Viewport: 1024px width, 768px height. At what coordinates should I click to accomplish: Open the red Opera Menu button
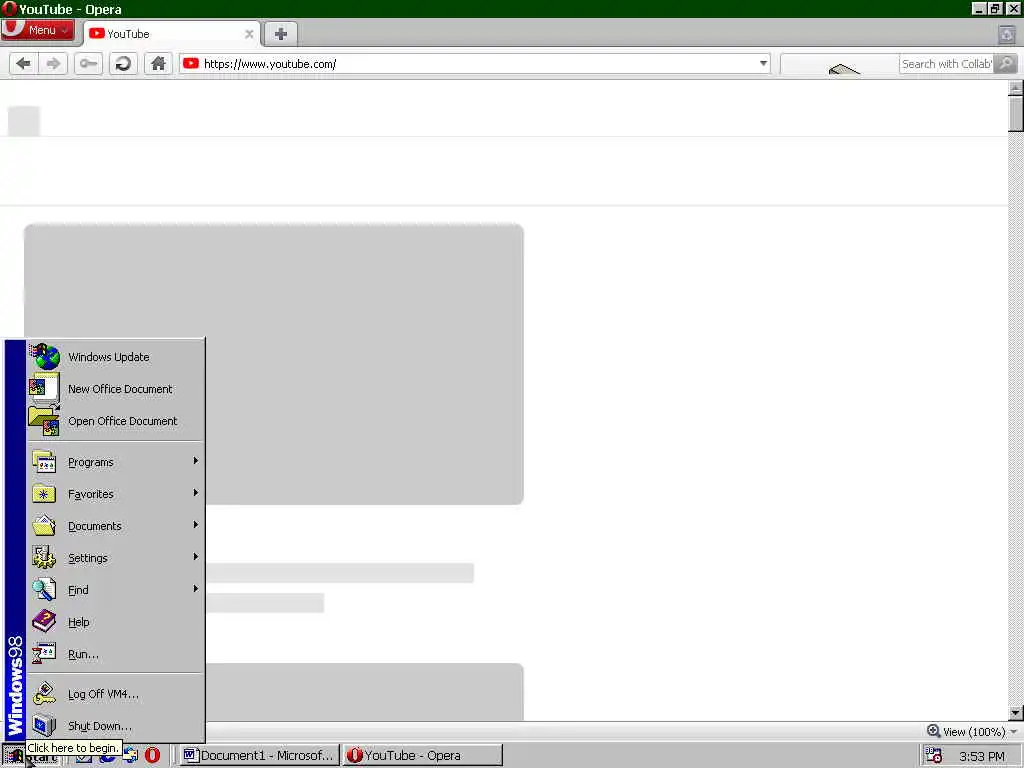(37, 30)
